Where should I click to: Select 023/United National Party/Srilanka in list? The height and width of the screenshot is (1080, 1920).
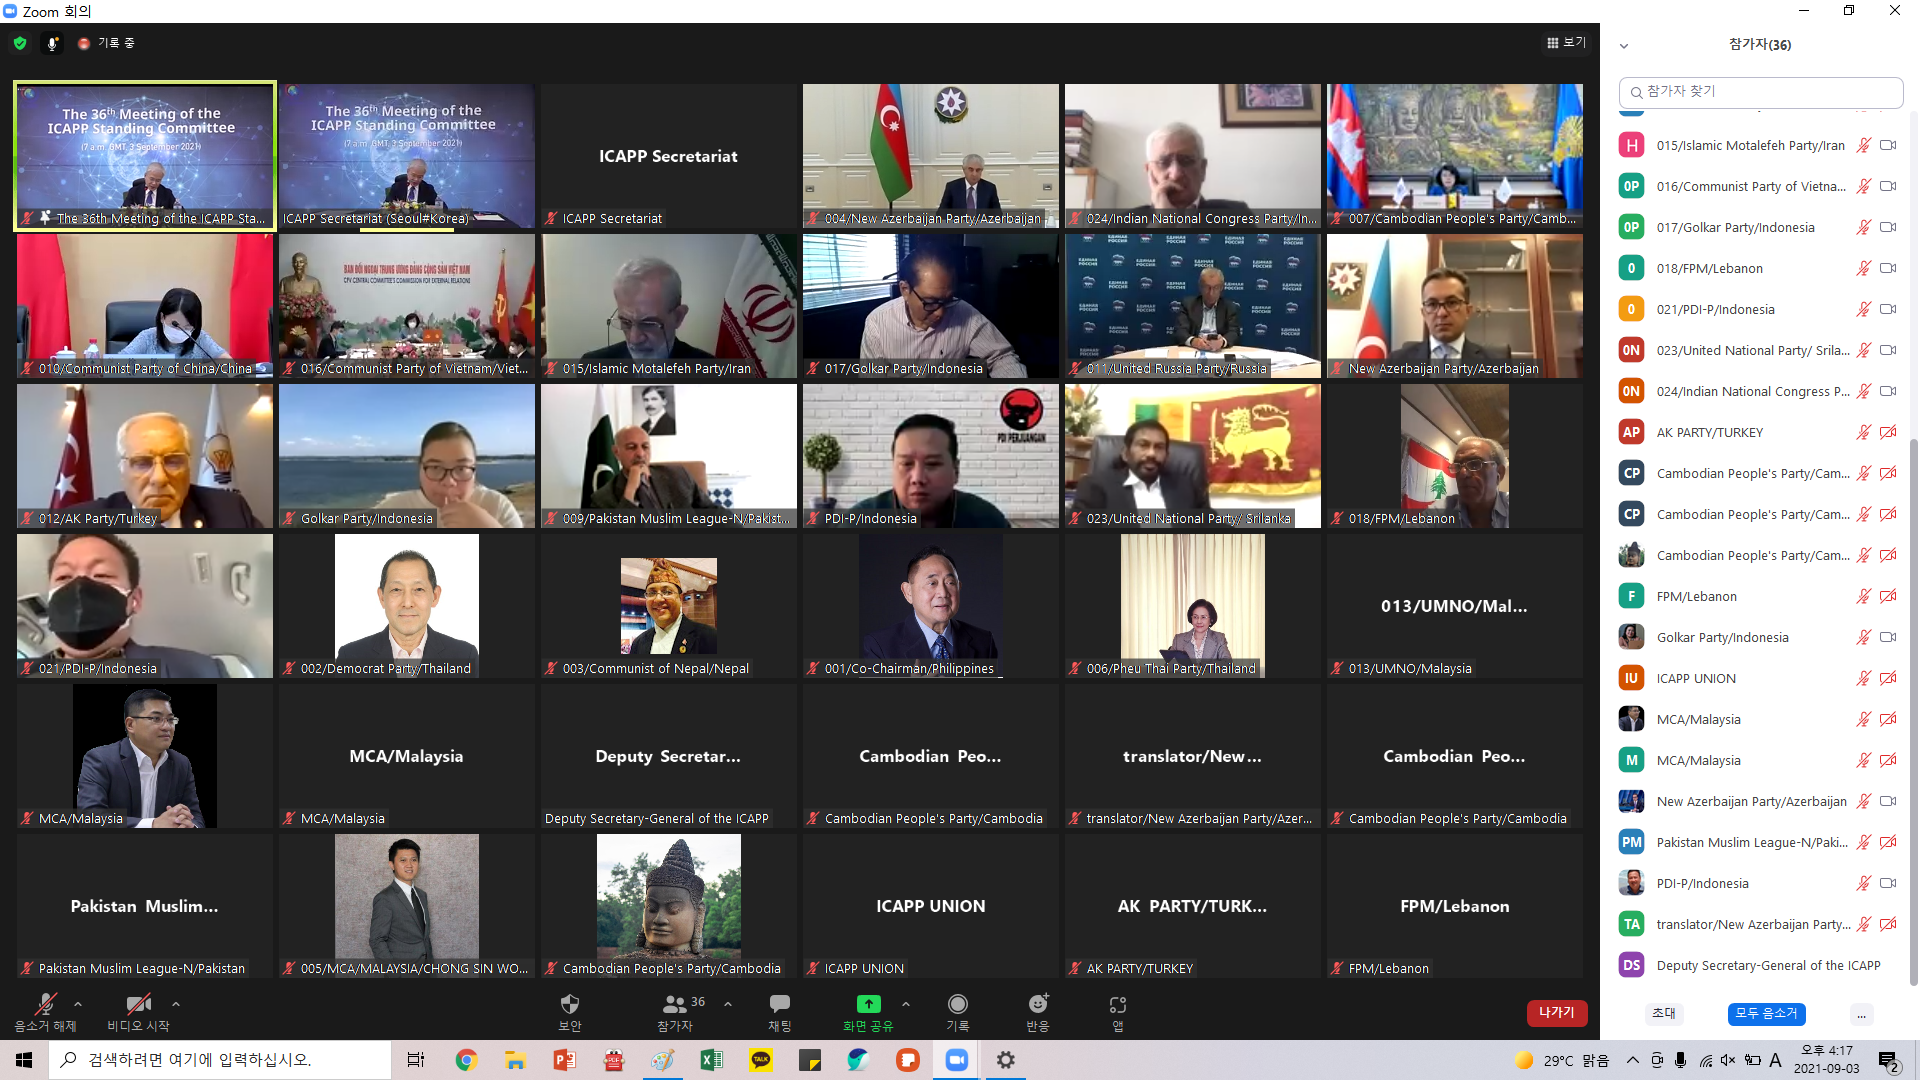click(1759, 351)
